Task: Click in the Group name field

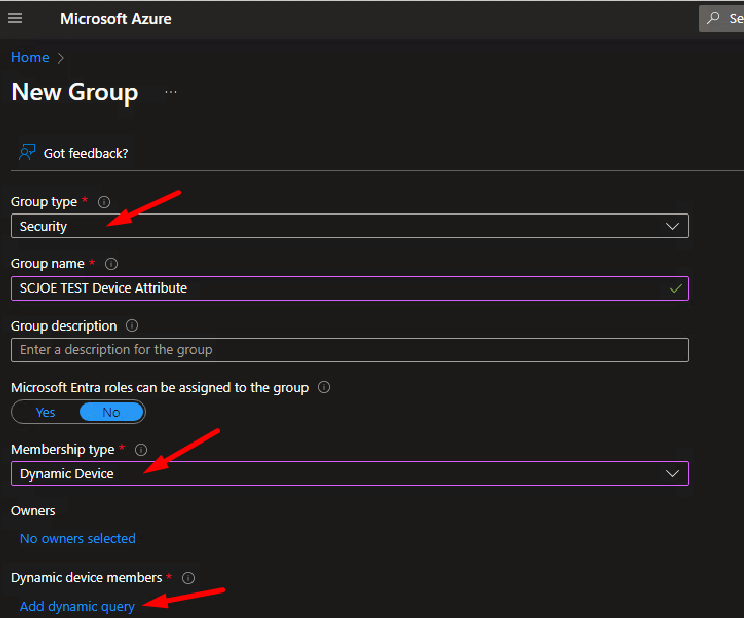Action: coord(340,288)
